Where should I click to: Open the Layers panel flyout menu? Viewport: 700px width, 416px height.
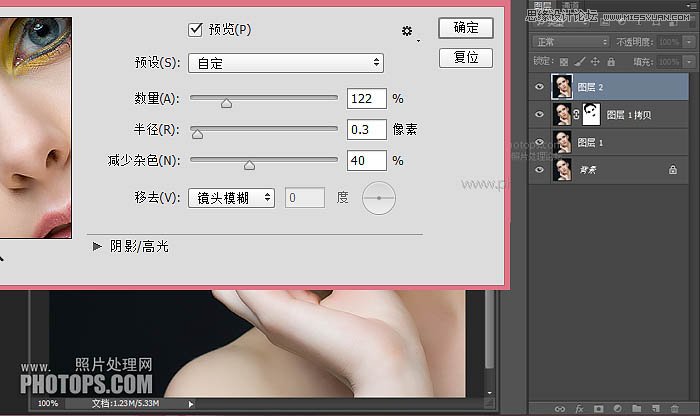point(691,5)
